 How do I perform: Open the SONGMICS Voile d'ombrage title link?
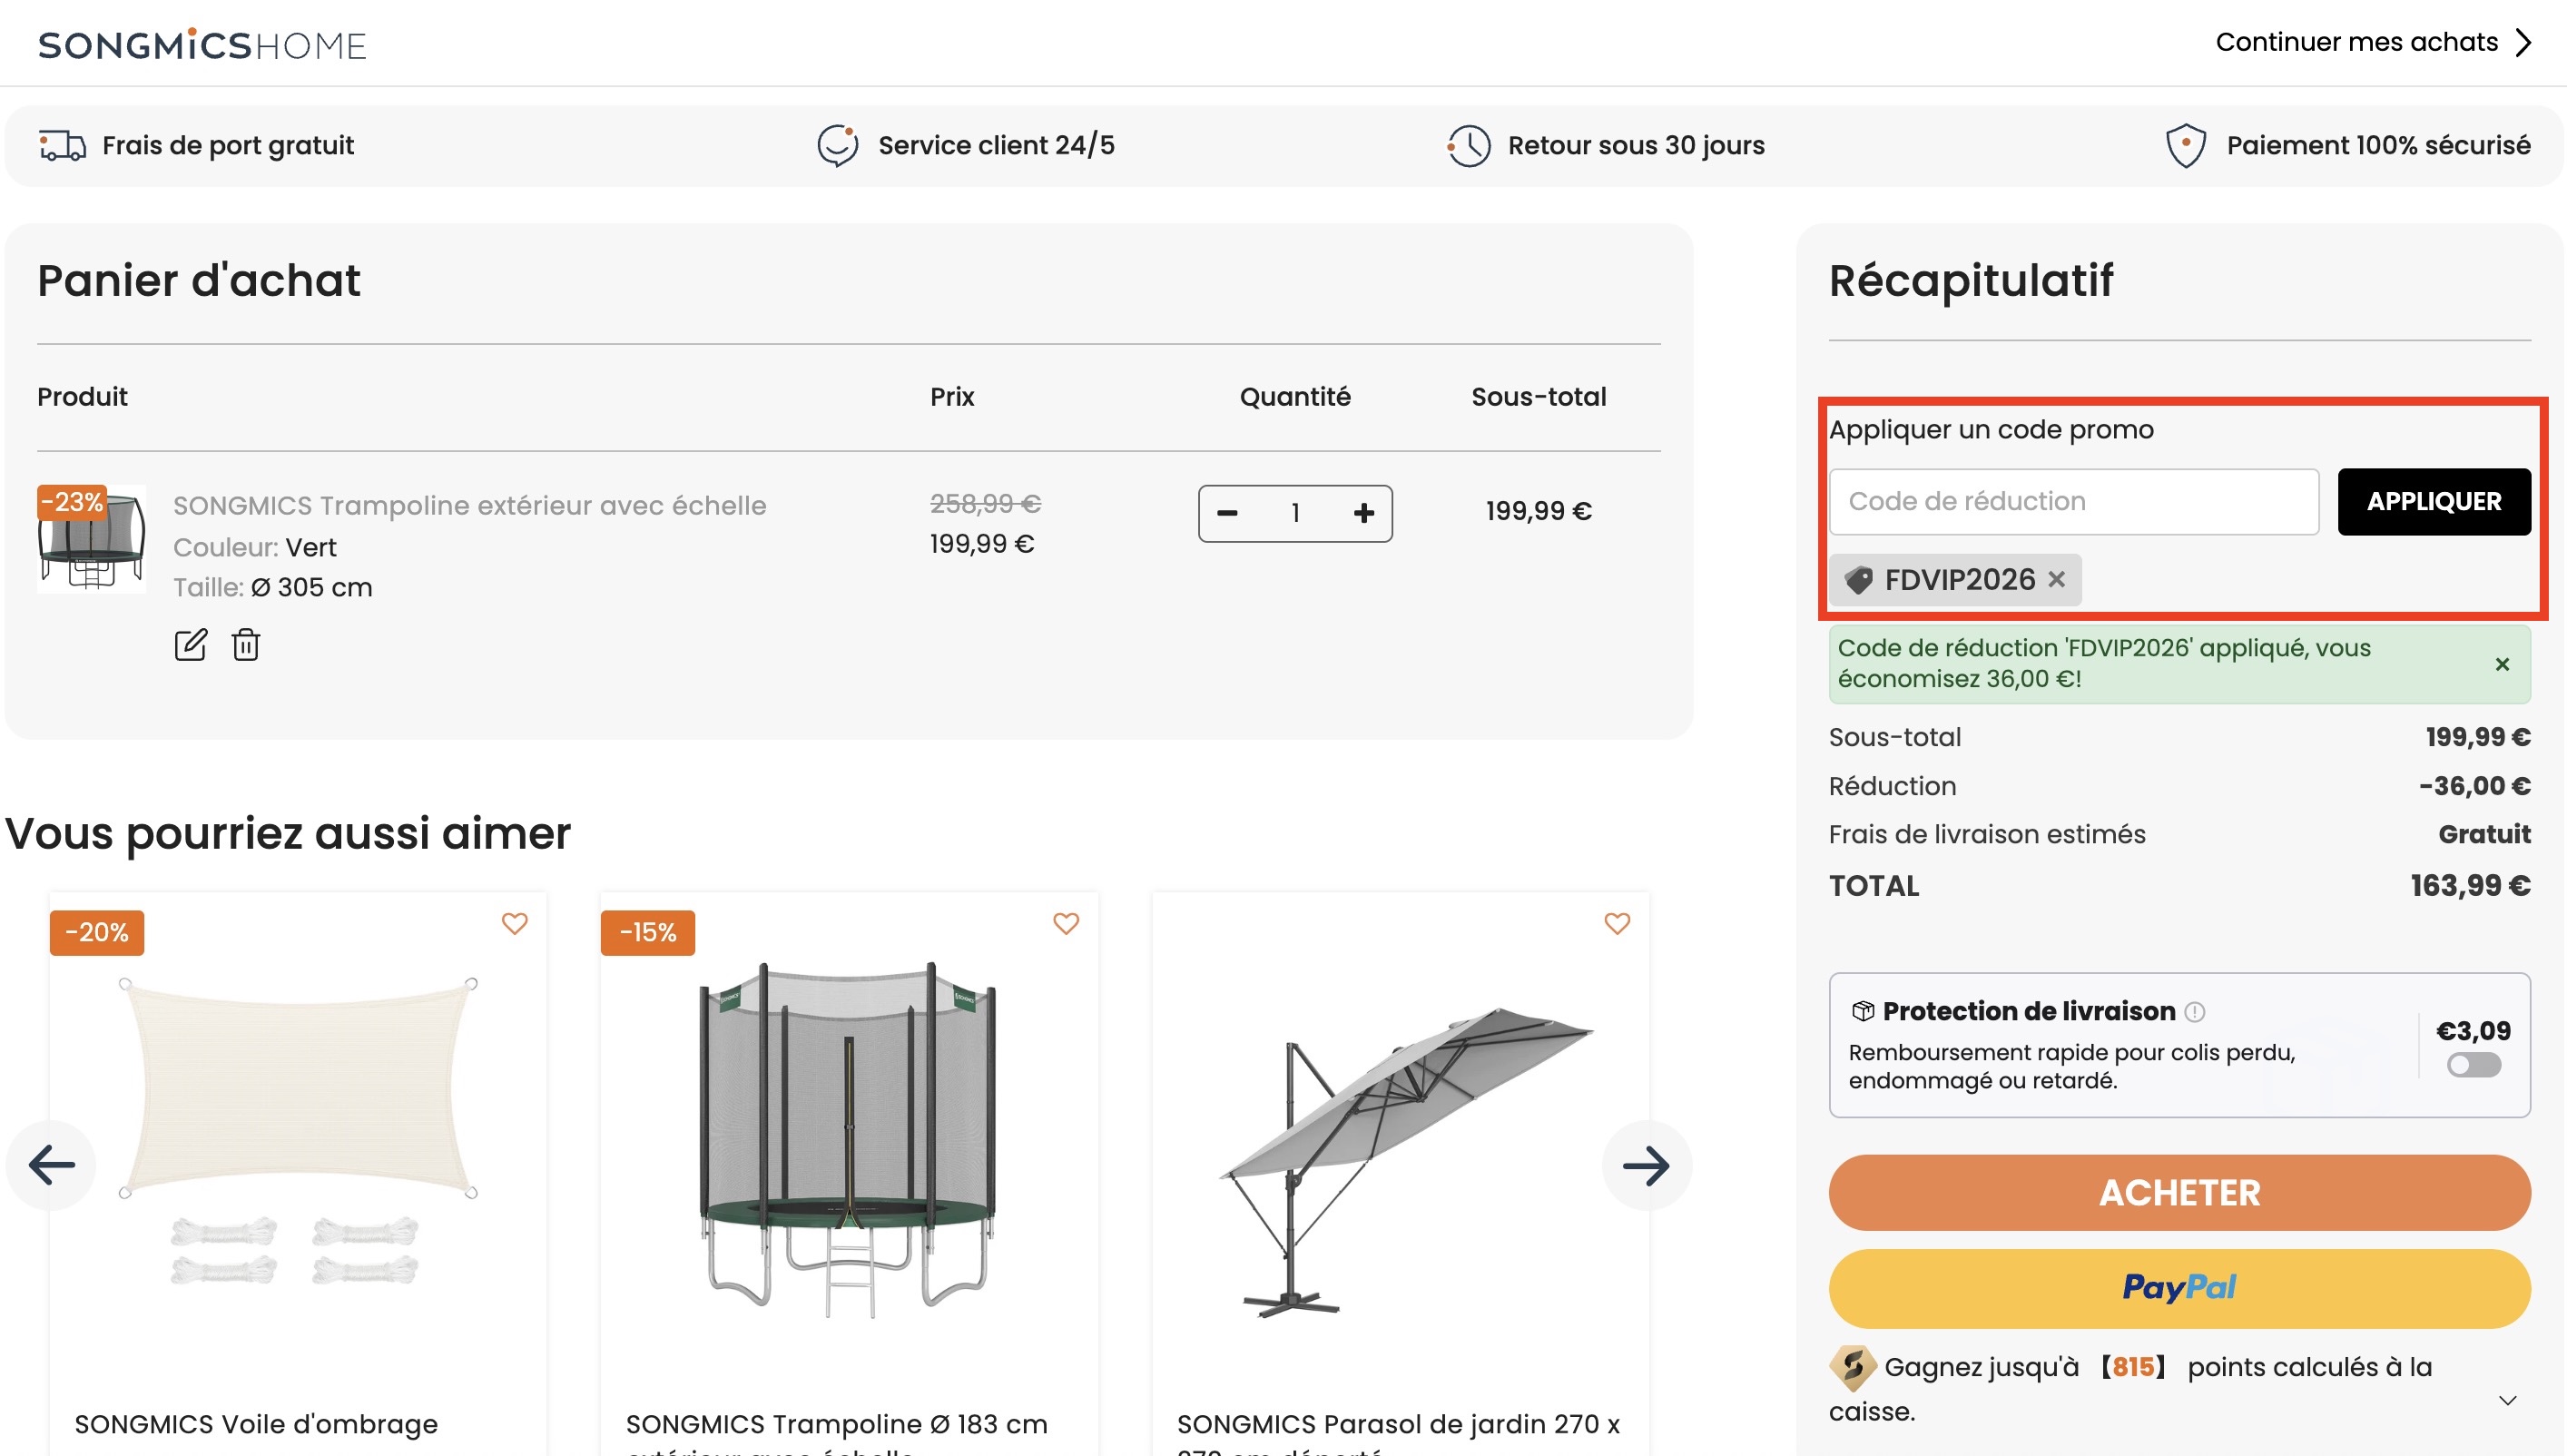(x=256, y=1424)
